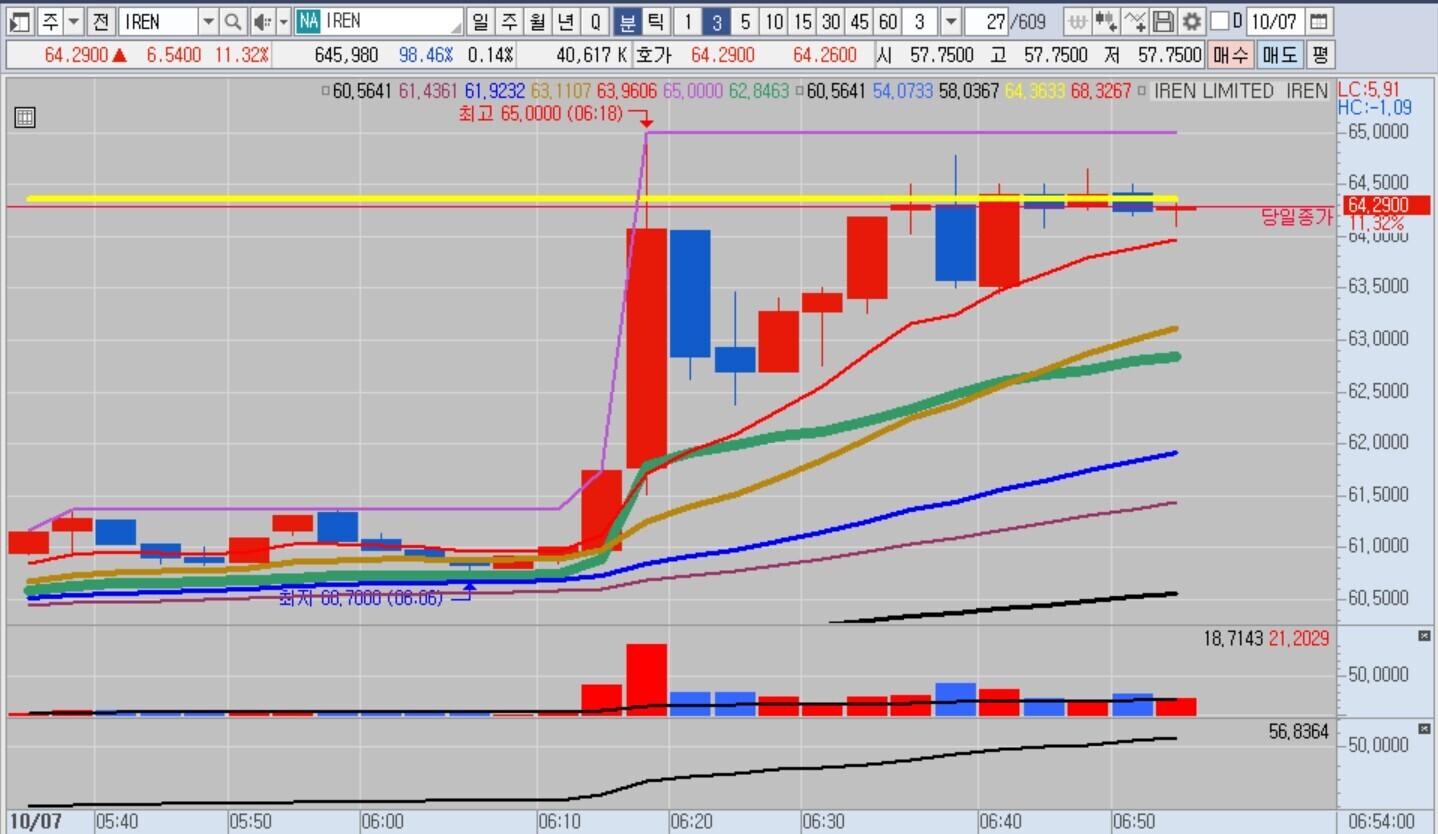
Task: Click the magnifier stock search icon
Action: coord(232,21)
